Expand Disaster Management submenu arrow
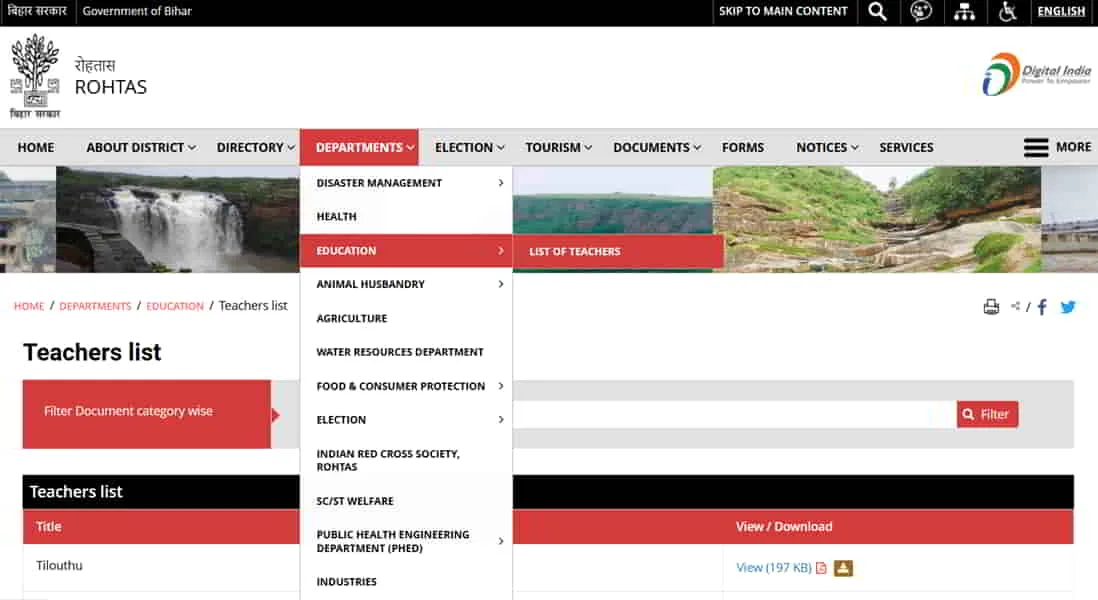This screenshot has height=600, width=1098. click(501, 183)
